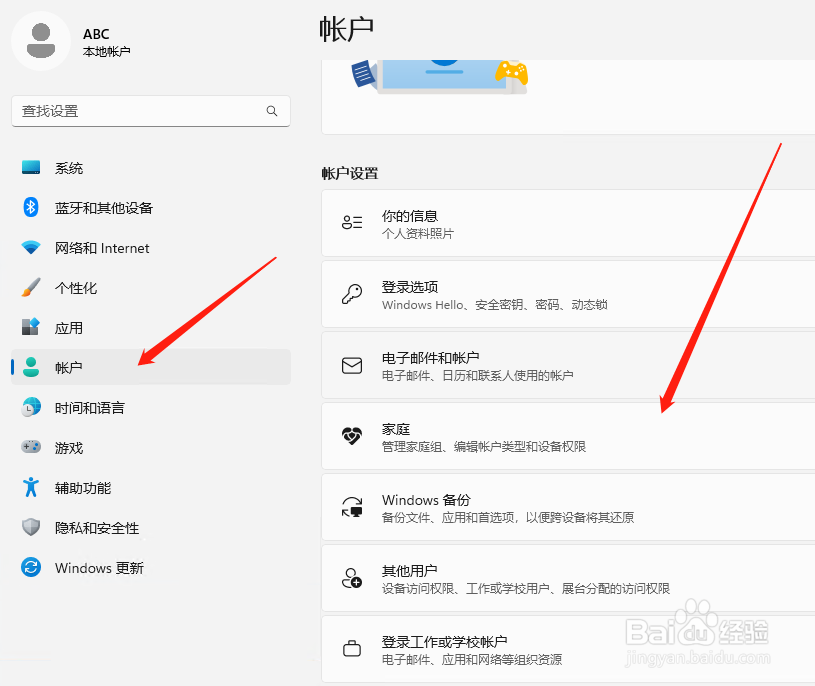Image resolution: width=815 pixels, height=686 pixels.
Task: Click the 你的信息 profile list icon
Action: point(352,222)
